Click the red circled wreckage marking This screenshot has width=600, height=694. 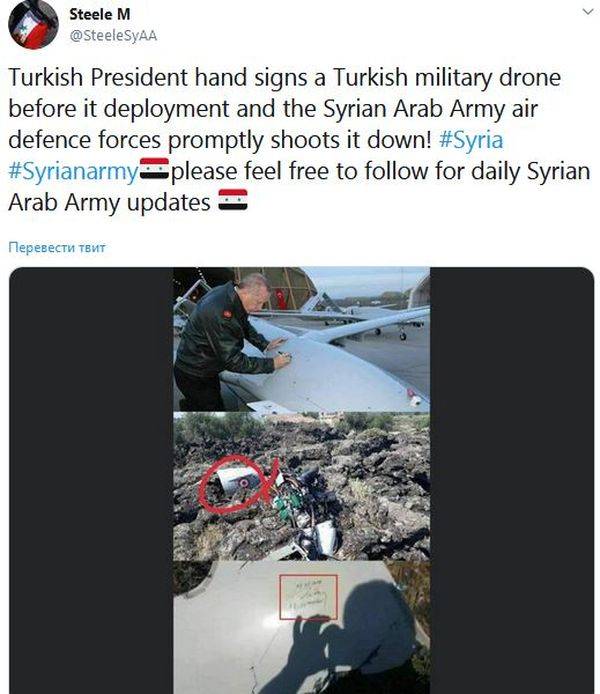coord(238,484)
